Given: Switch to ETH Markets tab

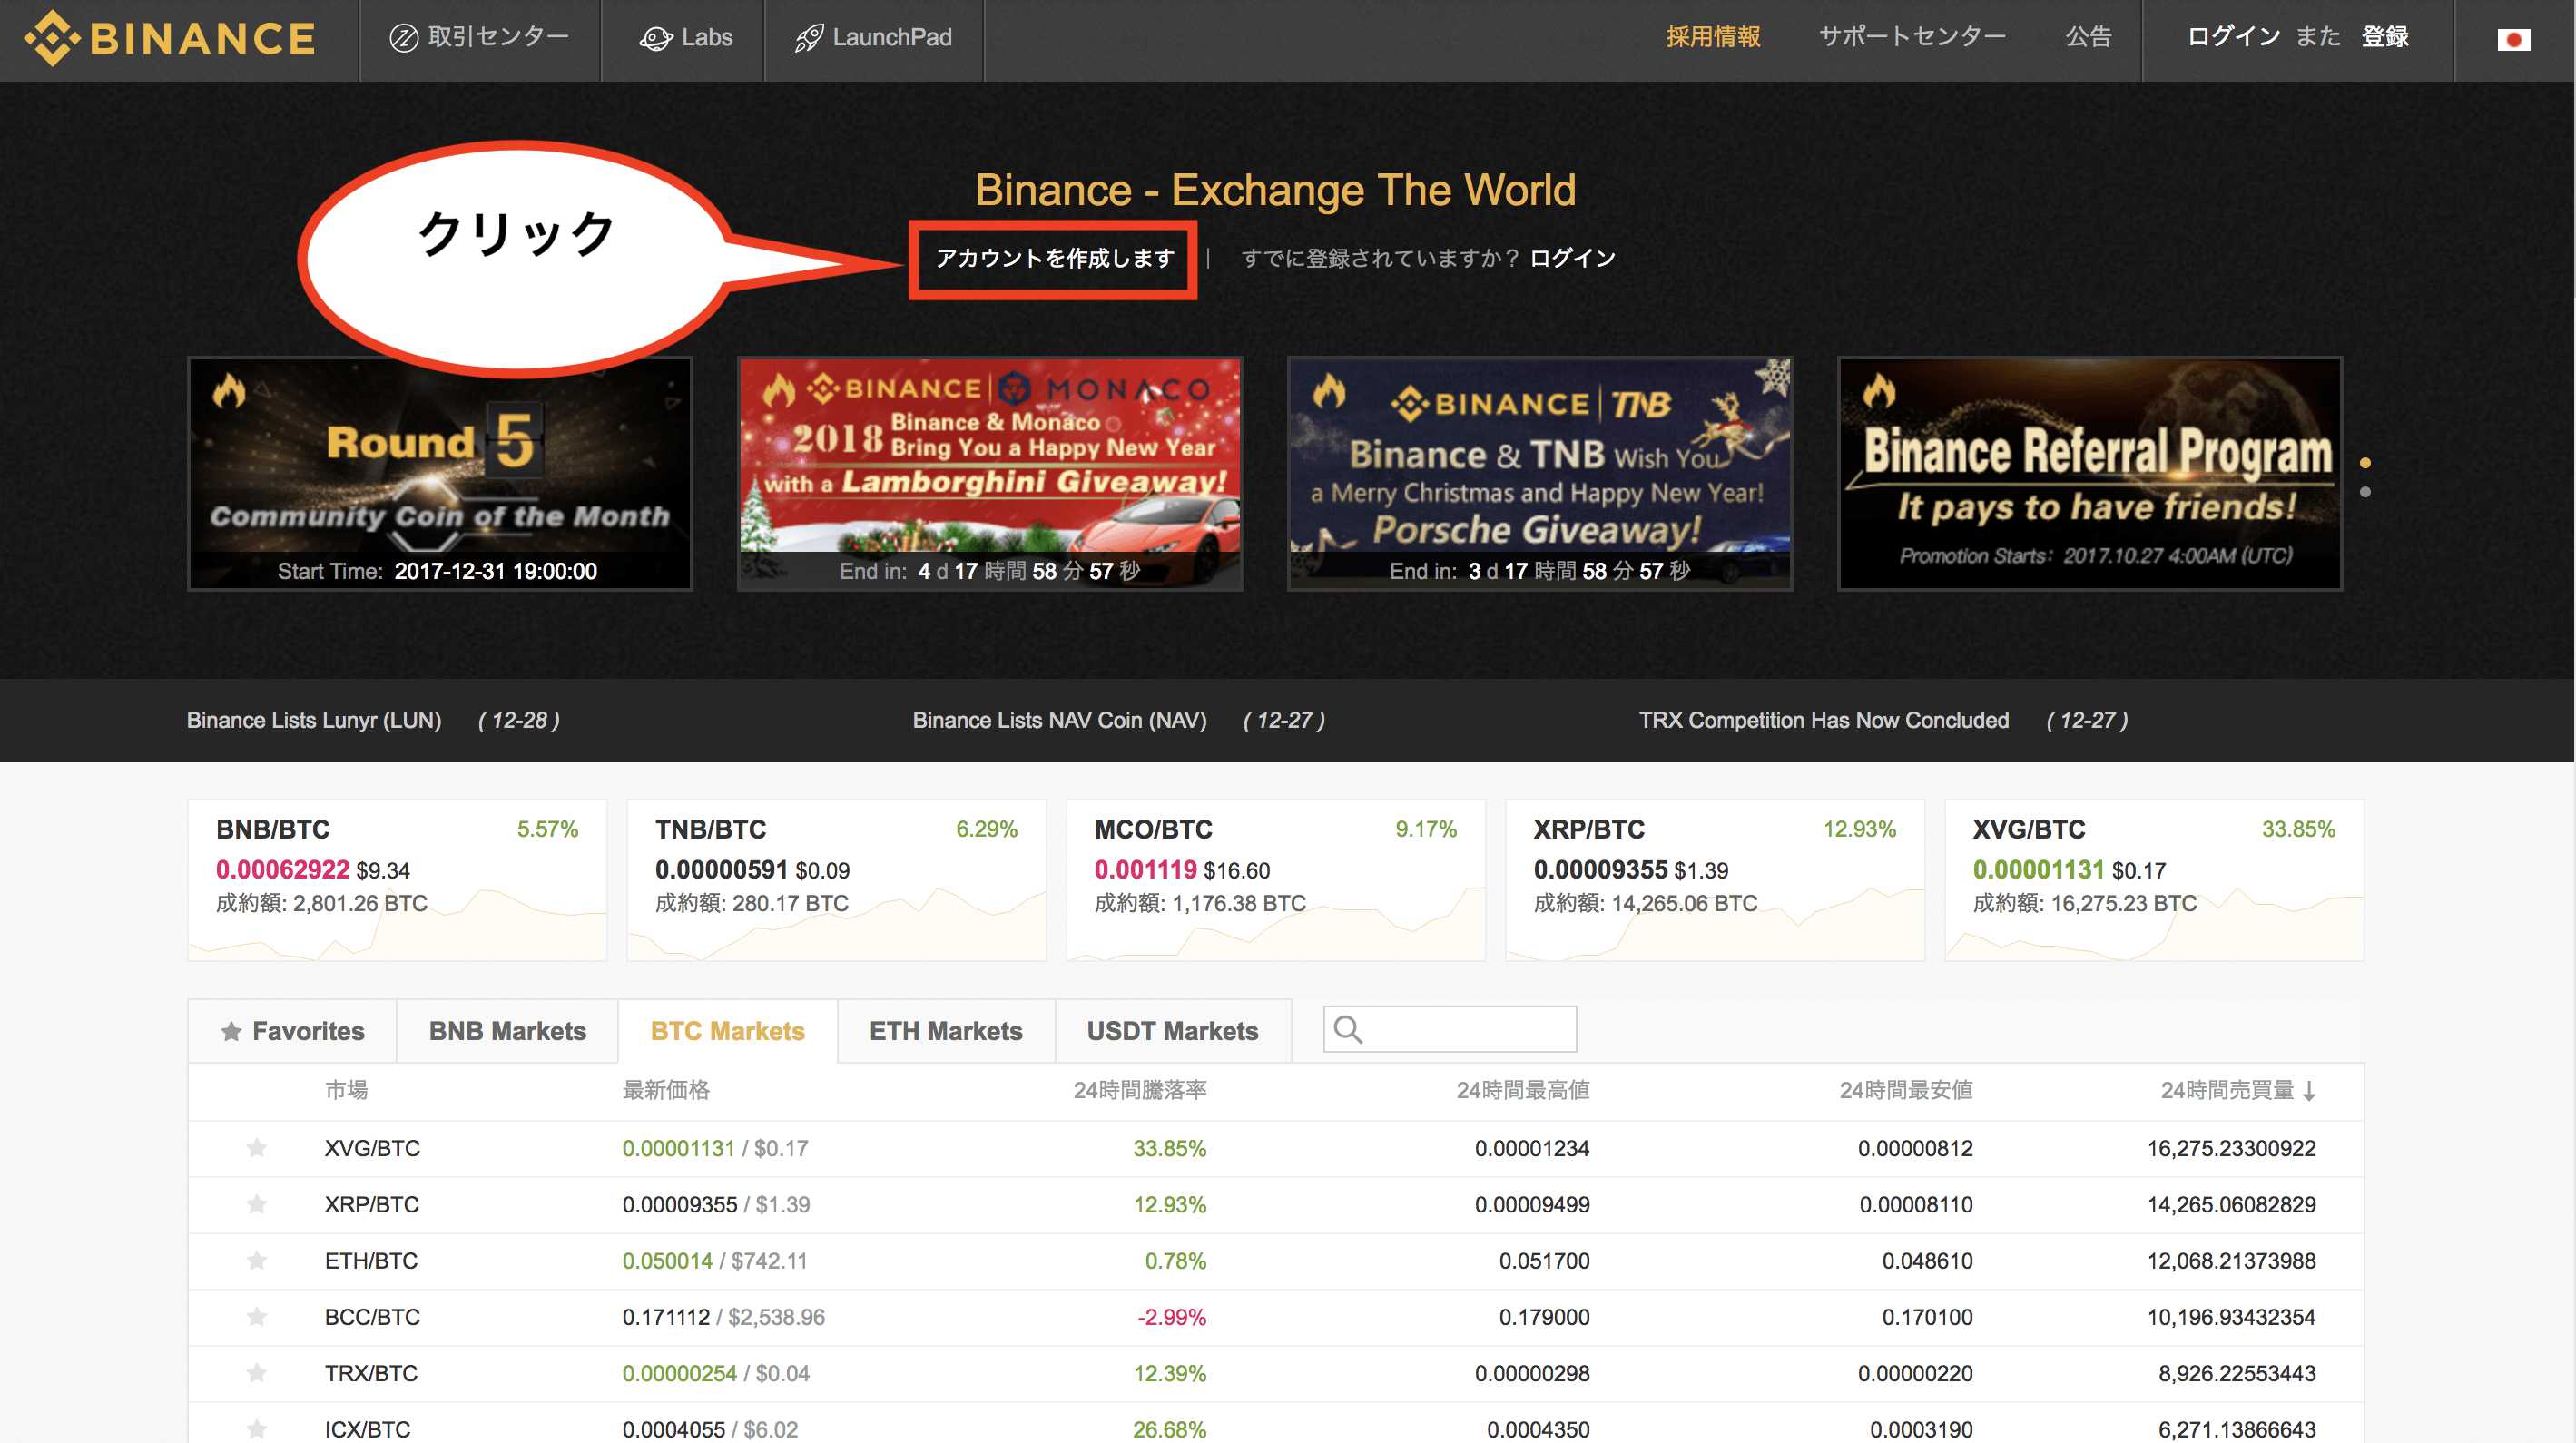Looking at the screenshot, I should [x=945, y=1031].
